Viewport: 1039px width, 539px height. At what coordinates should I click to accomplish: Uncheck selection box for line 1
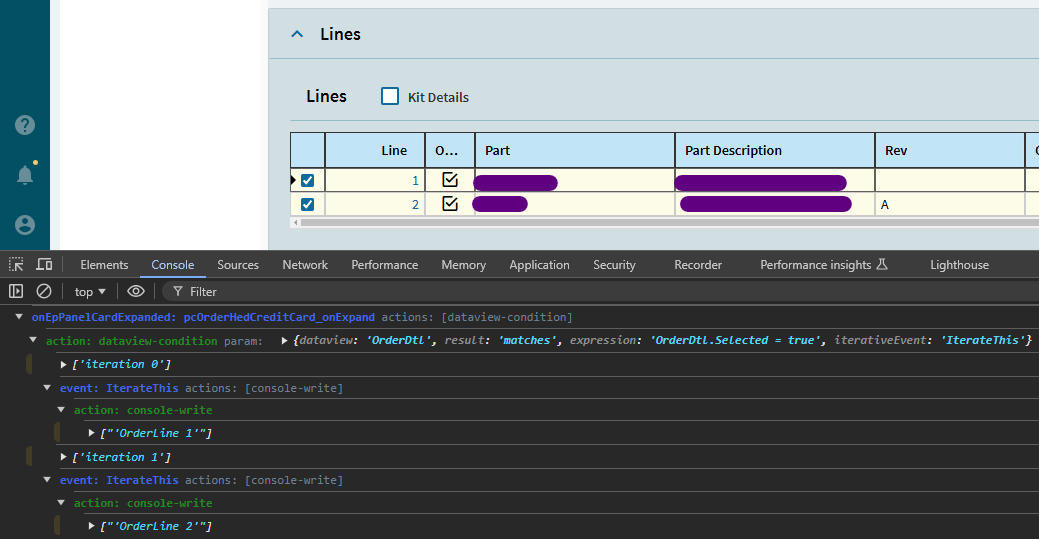308,181
